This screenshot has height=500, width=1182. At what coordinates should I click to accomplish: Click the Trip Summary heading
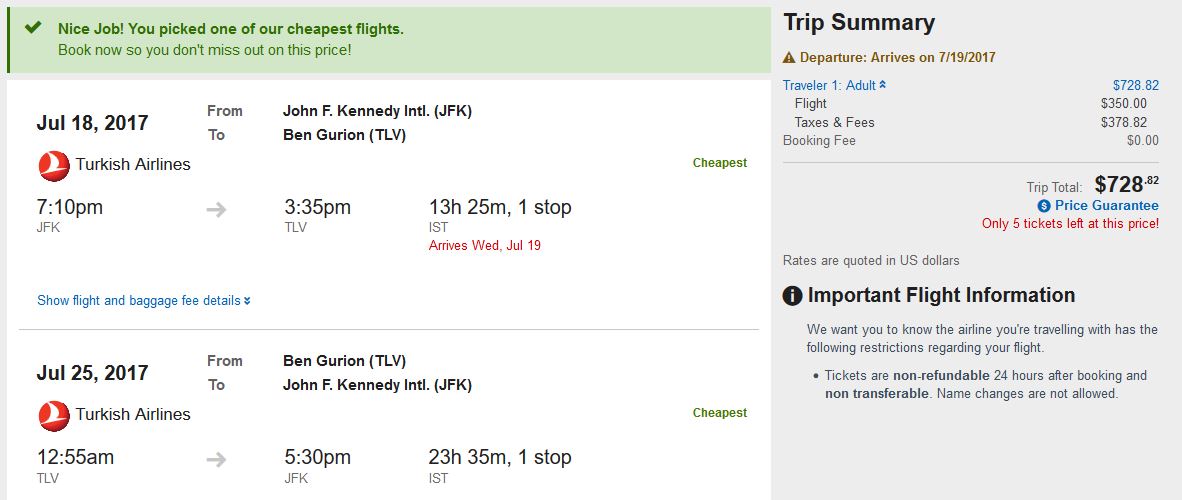pos(859,23)
